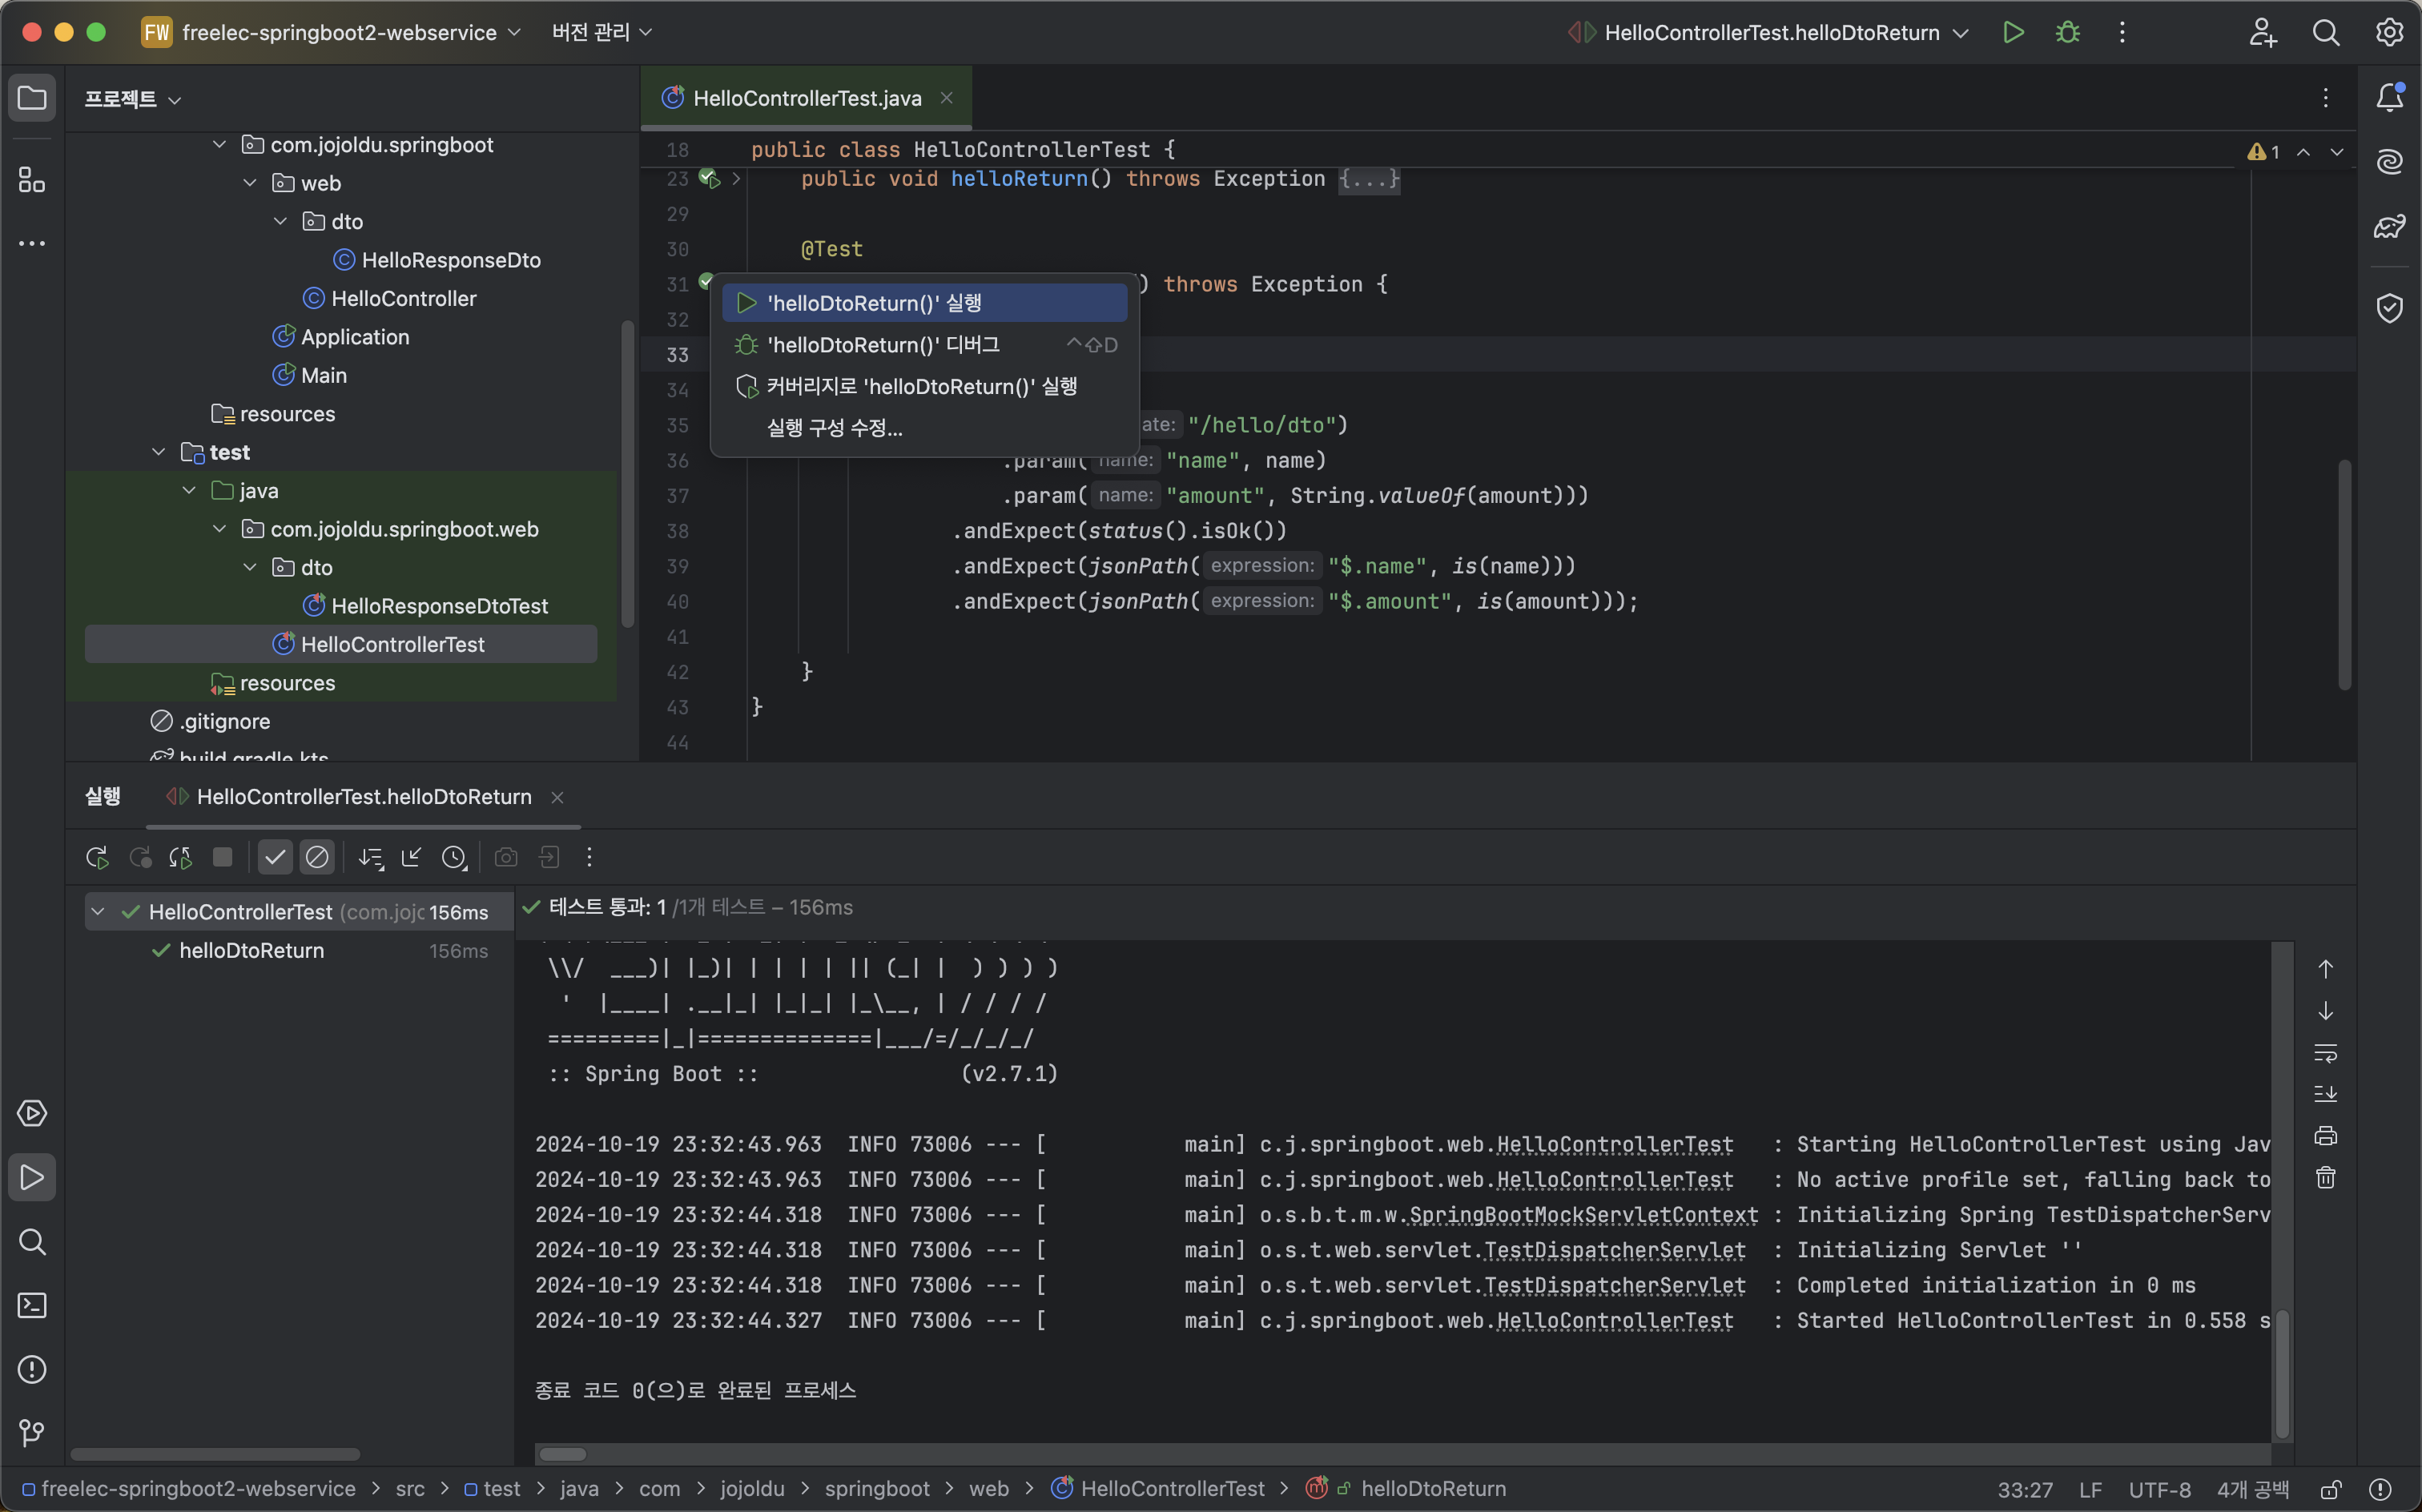The image size is (2422, 1512).
Task: Click the horizontal scrollbar under the console output
Action: (563, 1454)
